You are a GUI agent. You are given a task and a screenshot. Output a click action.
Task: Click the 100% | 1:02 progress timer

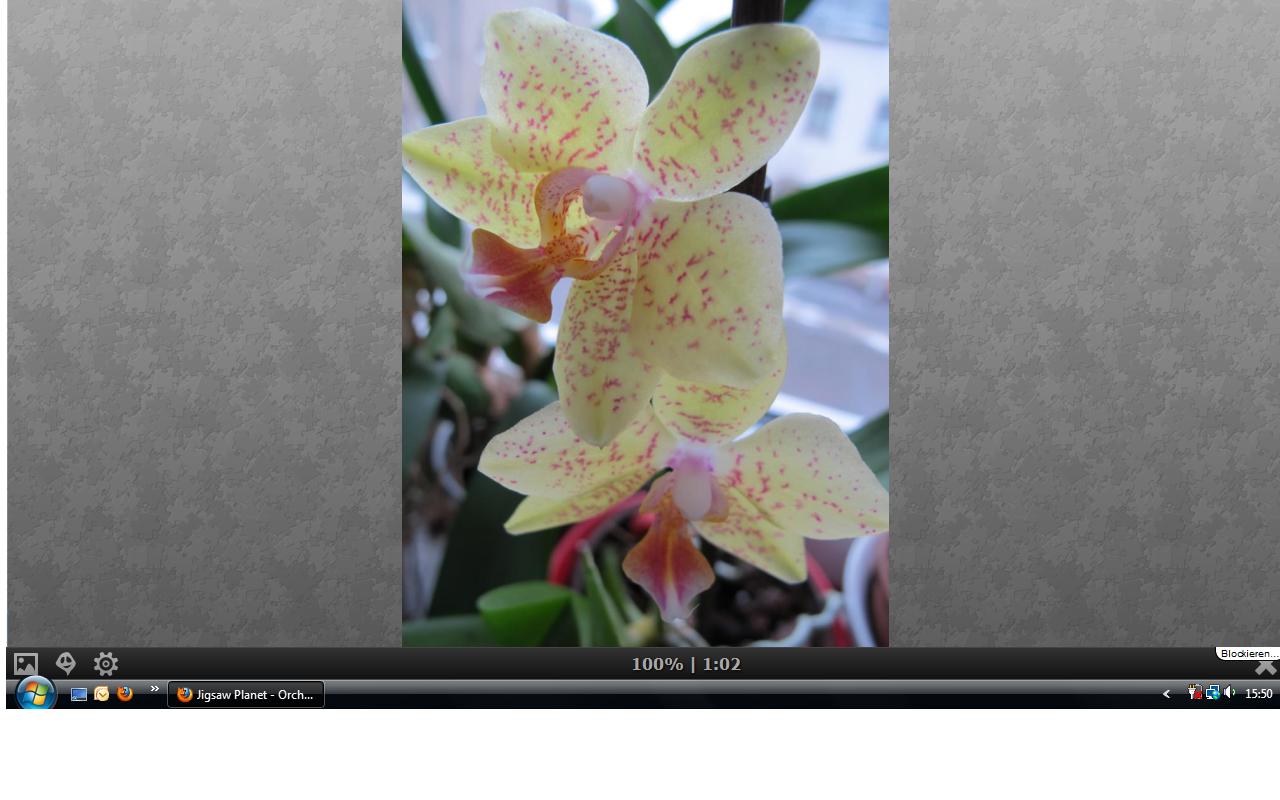tap(685, 664)
